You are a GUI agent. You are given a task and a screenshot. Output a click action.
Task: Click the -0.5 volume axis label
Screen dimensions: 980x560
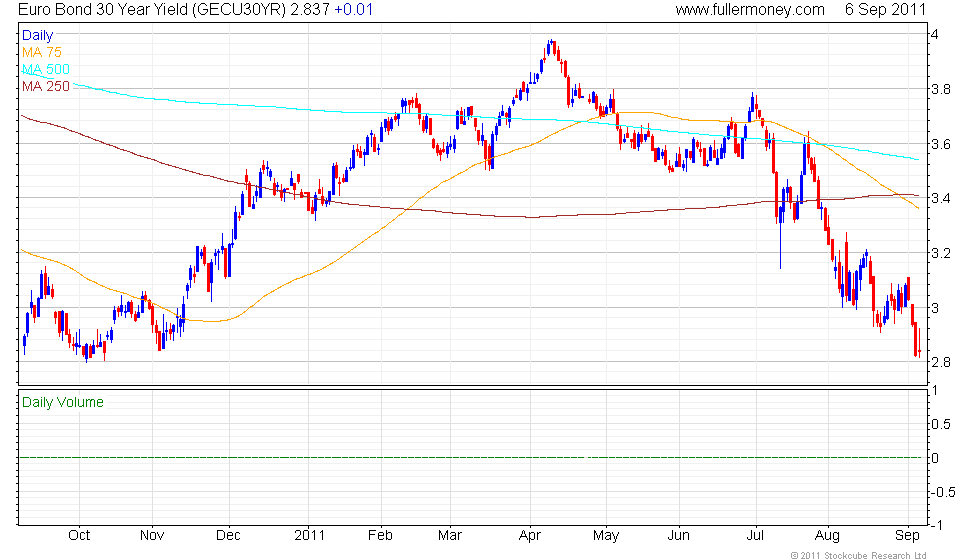(940, 491)
